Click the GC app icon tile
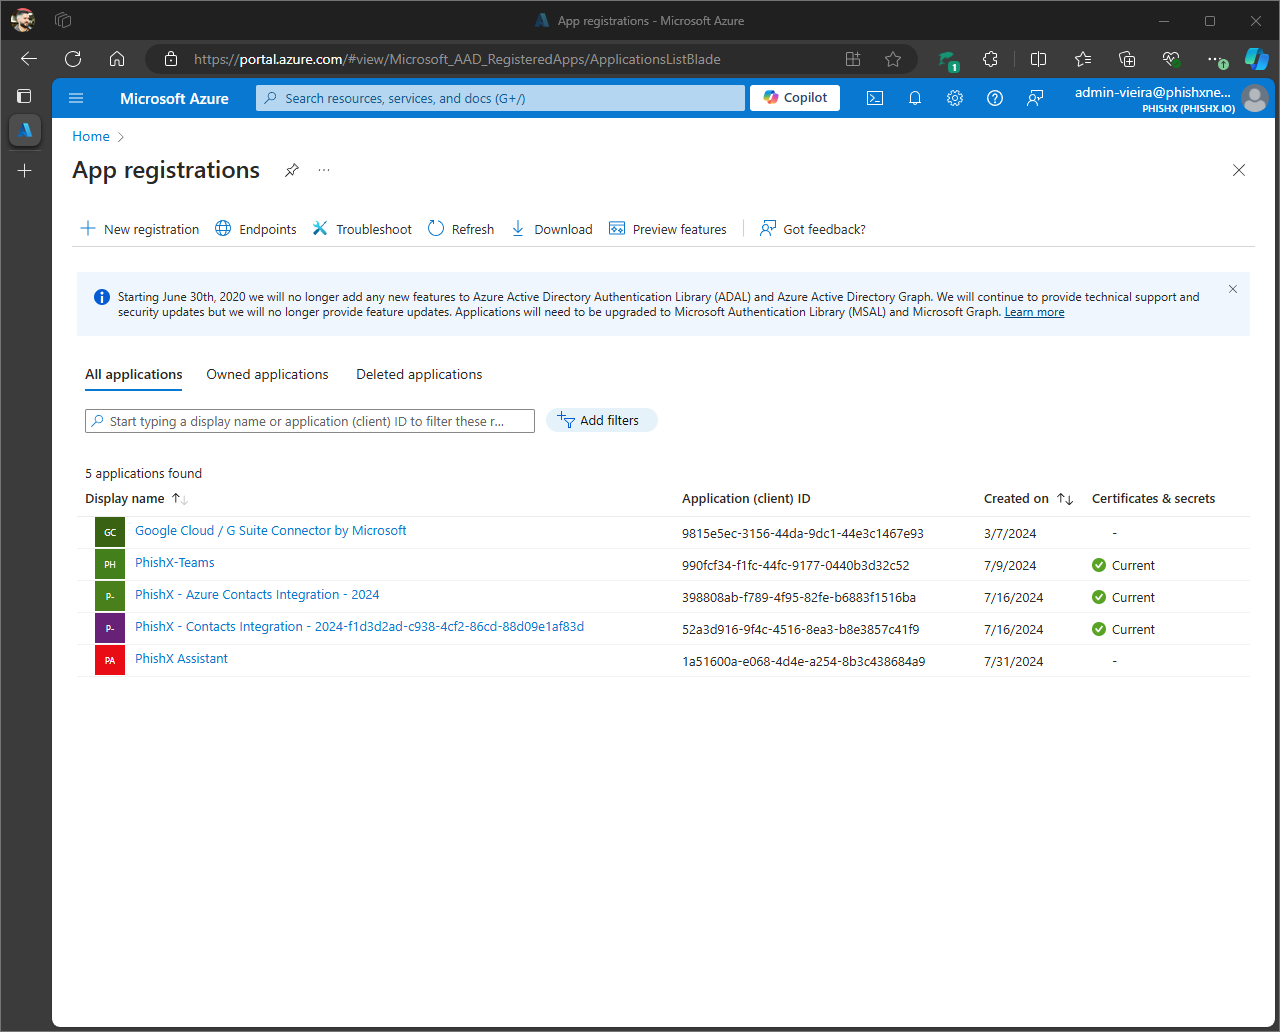This screenshot has height=1032, width=1280. pos(110,532)
